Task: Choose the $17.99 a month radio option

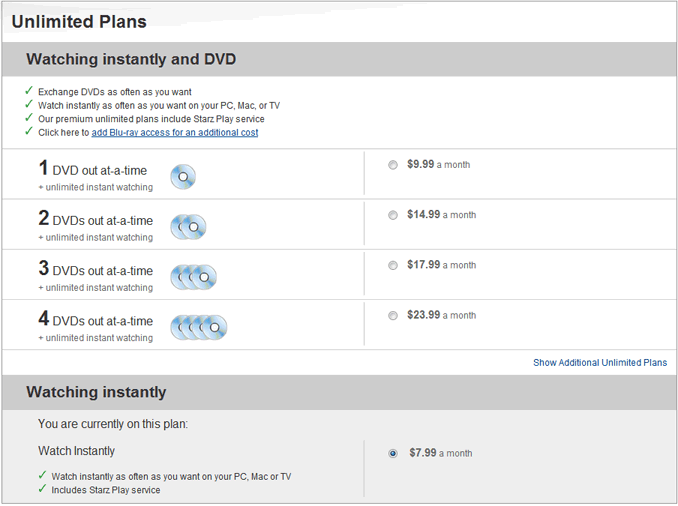Action: tap(393, 265)
